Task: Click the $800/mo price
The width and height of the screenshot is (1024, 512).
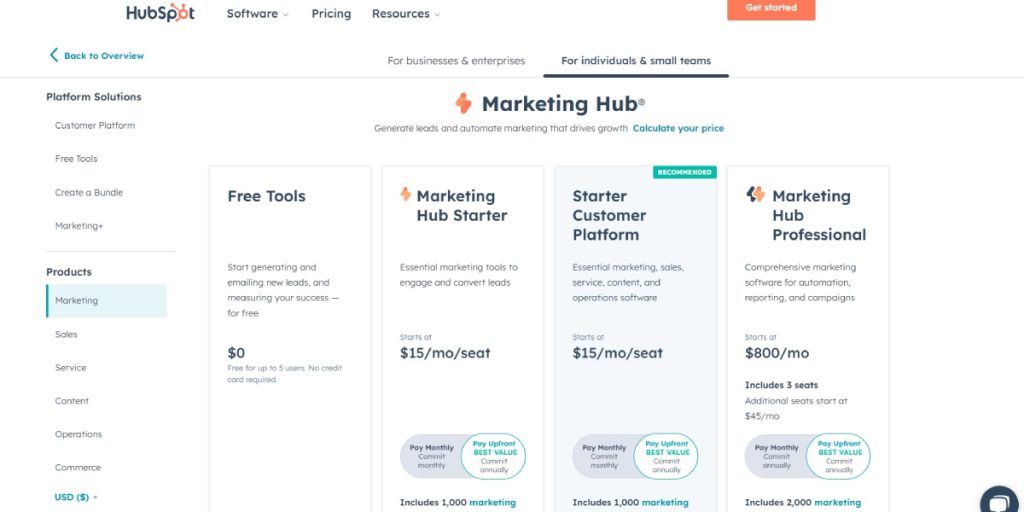Action: 777,353
